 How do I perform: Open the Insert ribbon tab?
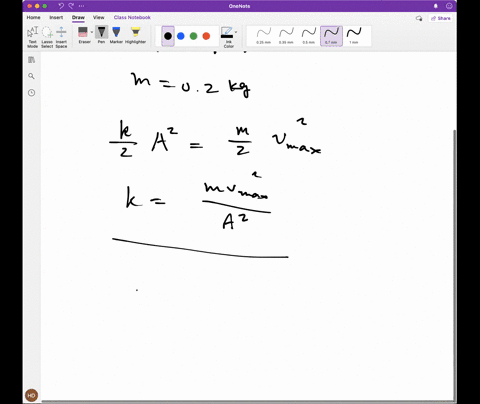click(x=56, y=17)
